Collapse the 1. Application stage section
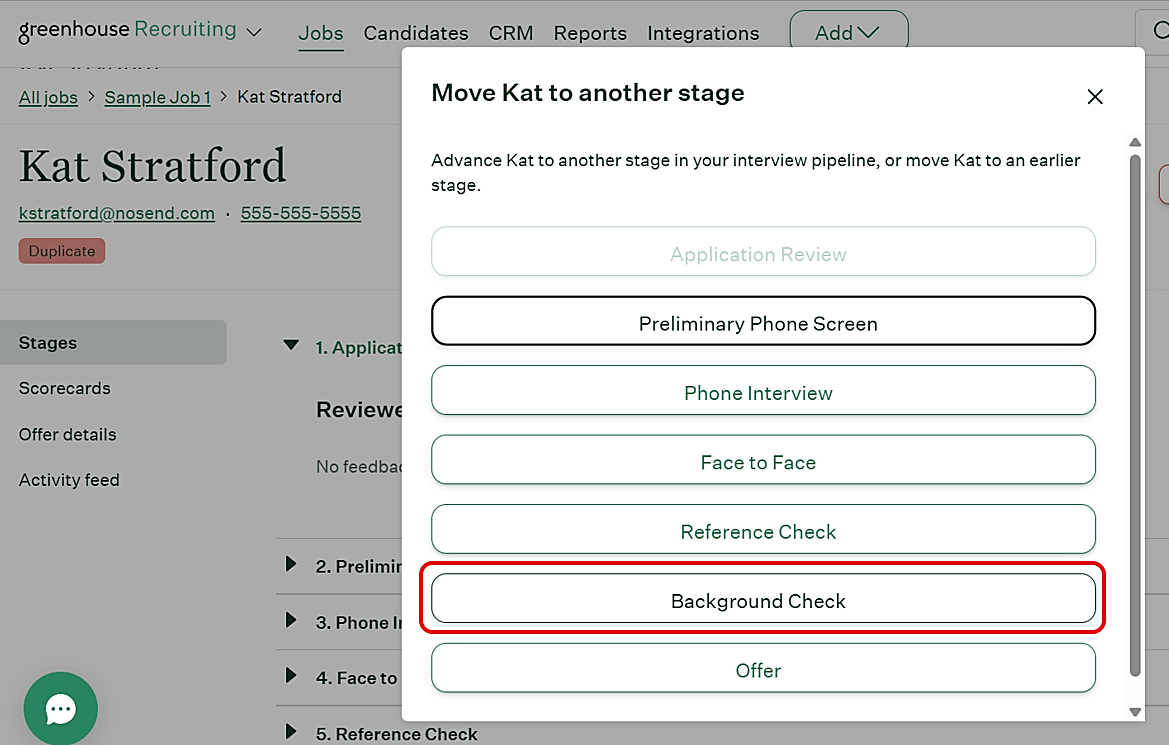Screen dimensions: 1169x745 click(291, 345)
